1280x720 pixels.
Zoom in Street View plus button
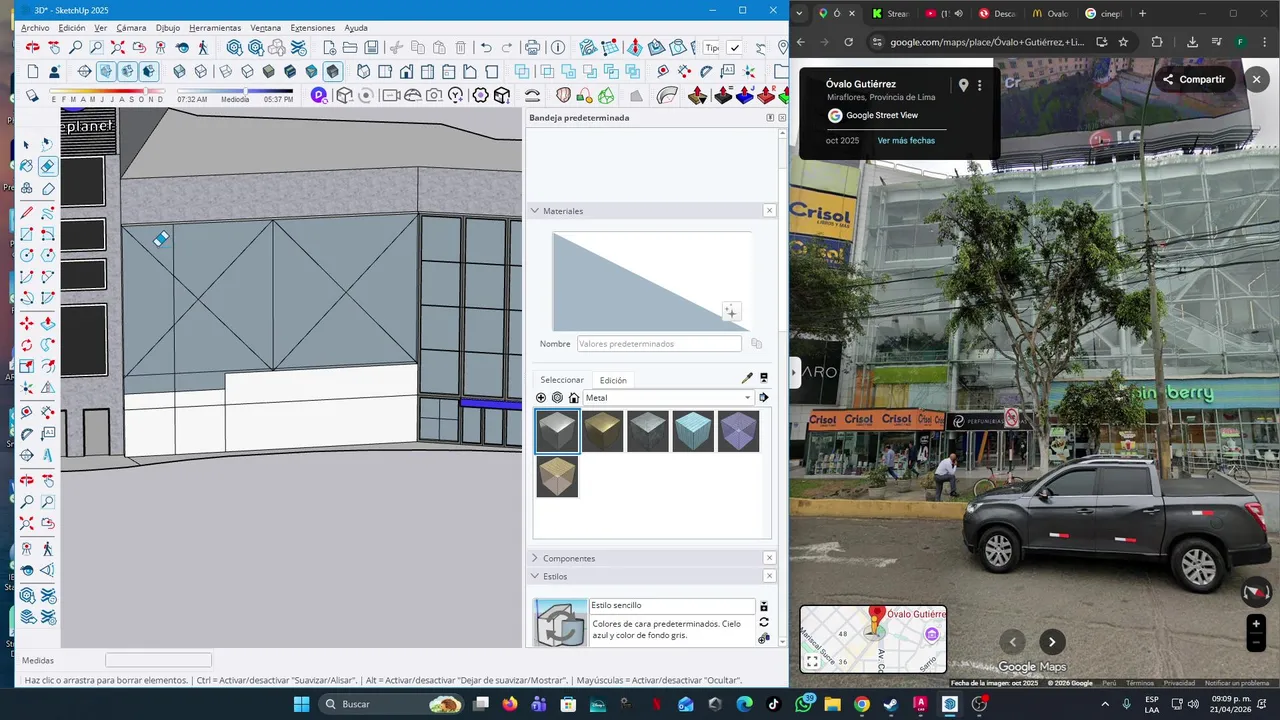point(1257,624)
